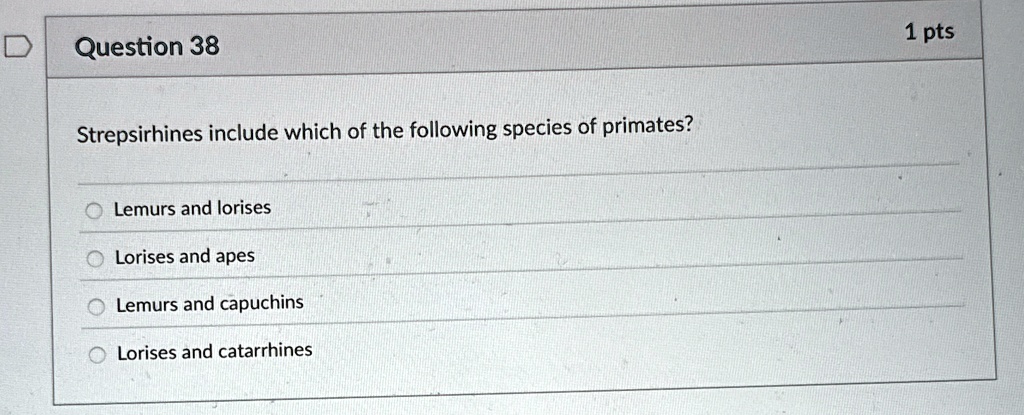Pick the Lemurs and capuchins radio button

(x=97, y=307)
